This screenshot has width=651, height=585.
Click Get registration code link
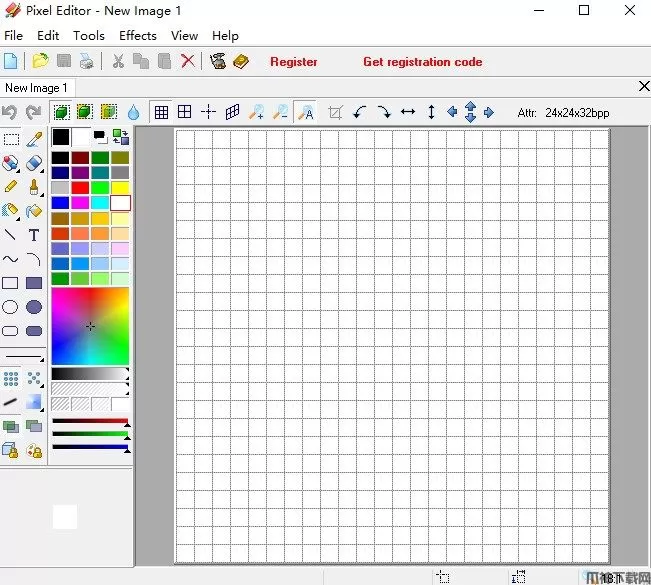422,62
